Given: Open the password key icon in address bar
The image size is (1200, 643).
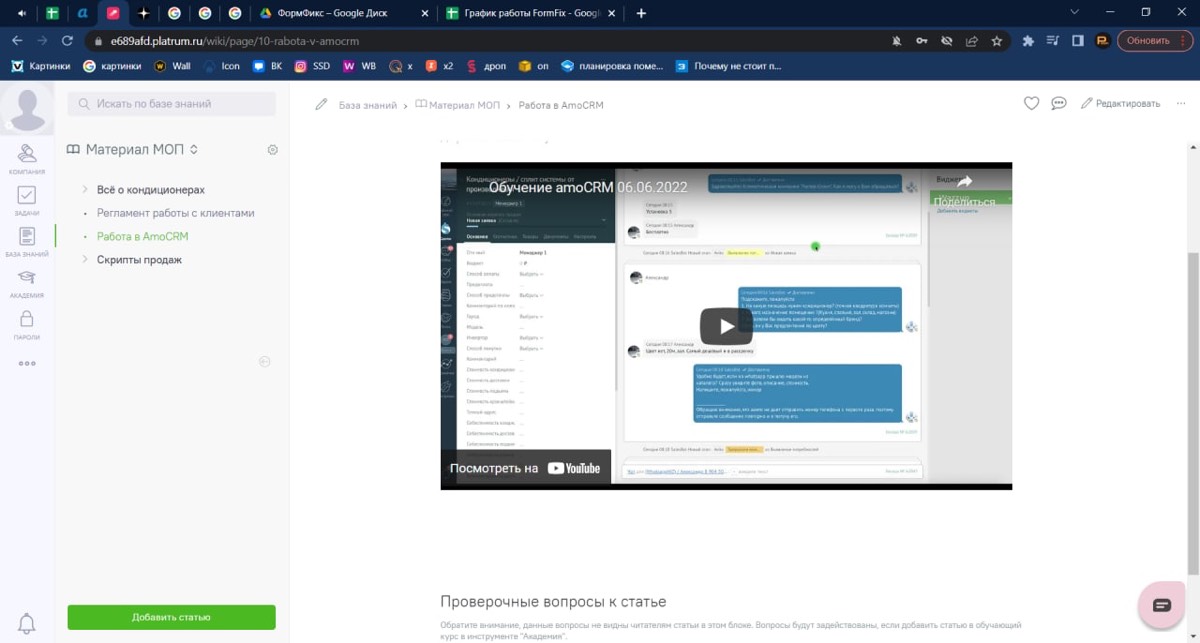Looking at the screenshot, I should [921, 41].
